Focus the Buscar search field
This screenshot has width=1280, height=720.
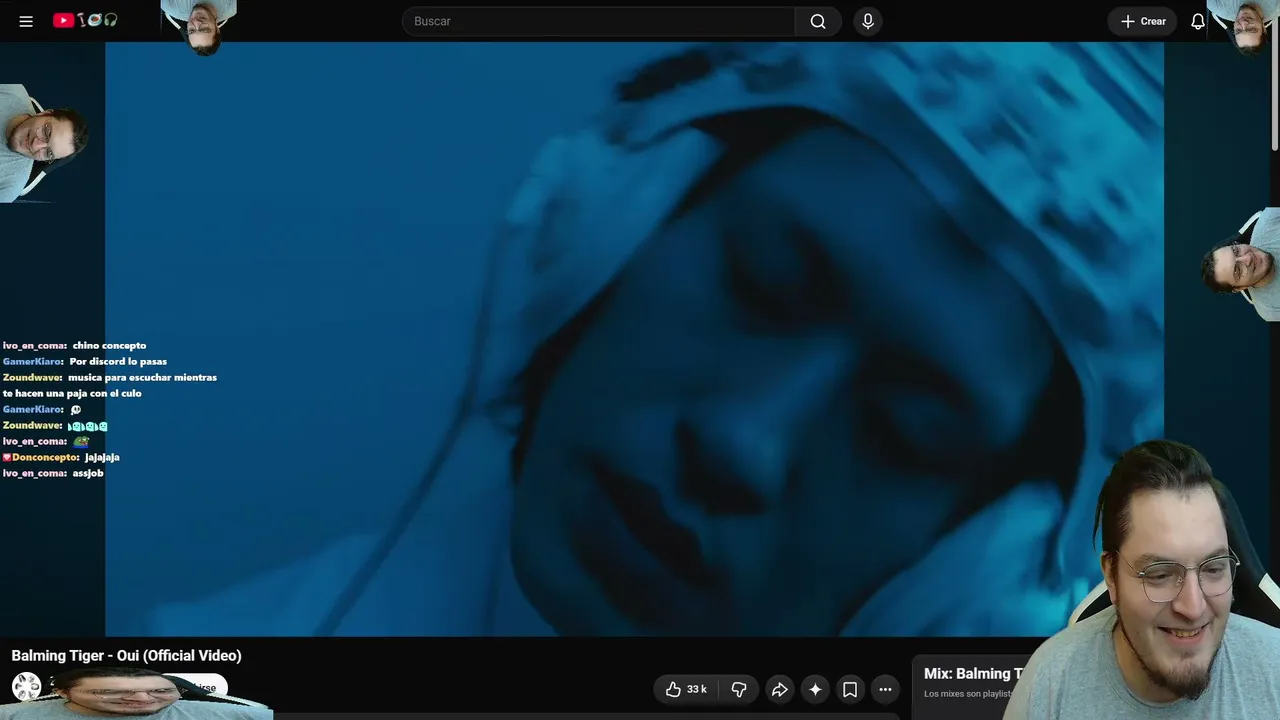[x=598, y=21]
